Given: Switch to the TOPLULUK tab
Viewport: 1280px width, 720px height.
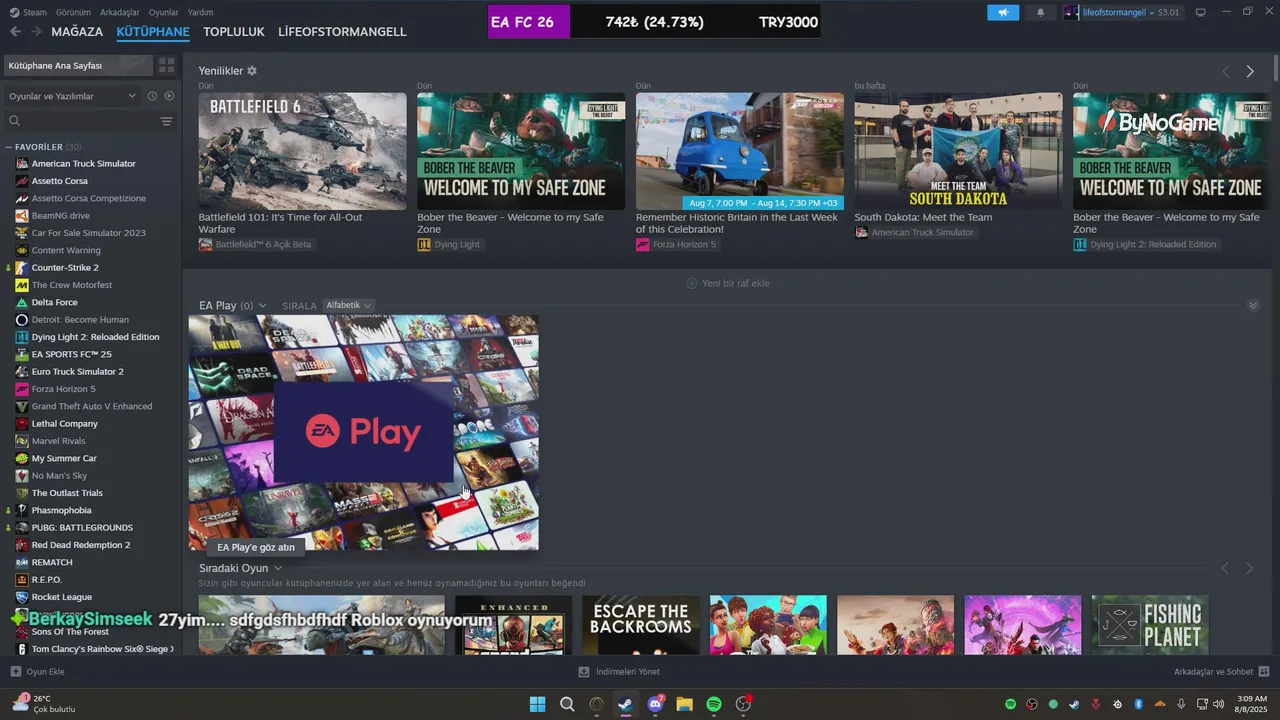Looking at the screenshot, I should pyautogui.click(x=234, y=31).
